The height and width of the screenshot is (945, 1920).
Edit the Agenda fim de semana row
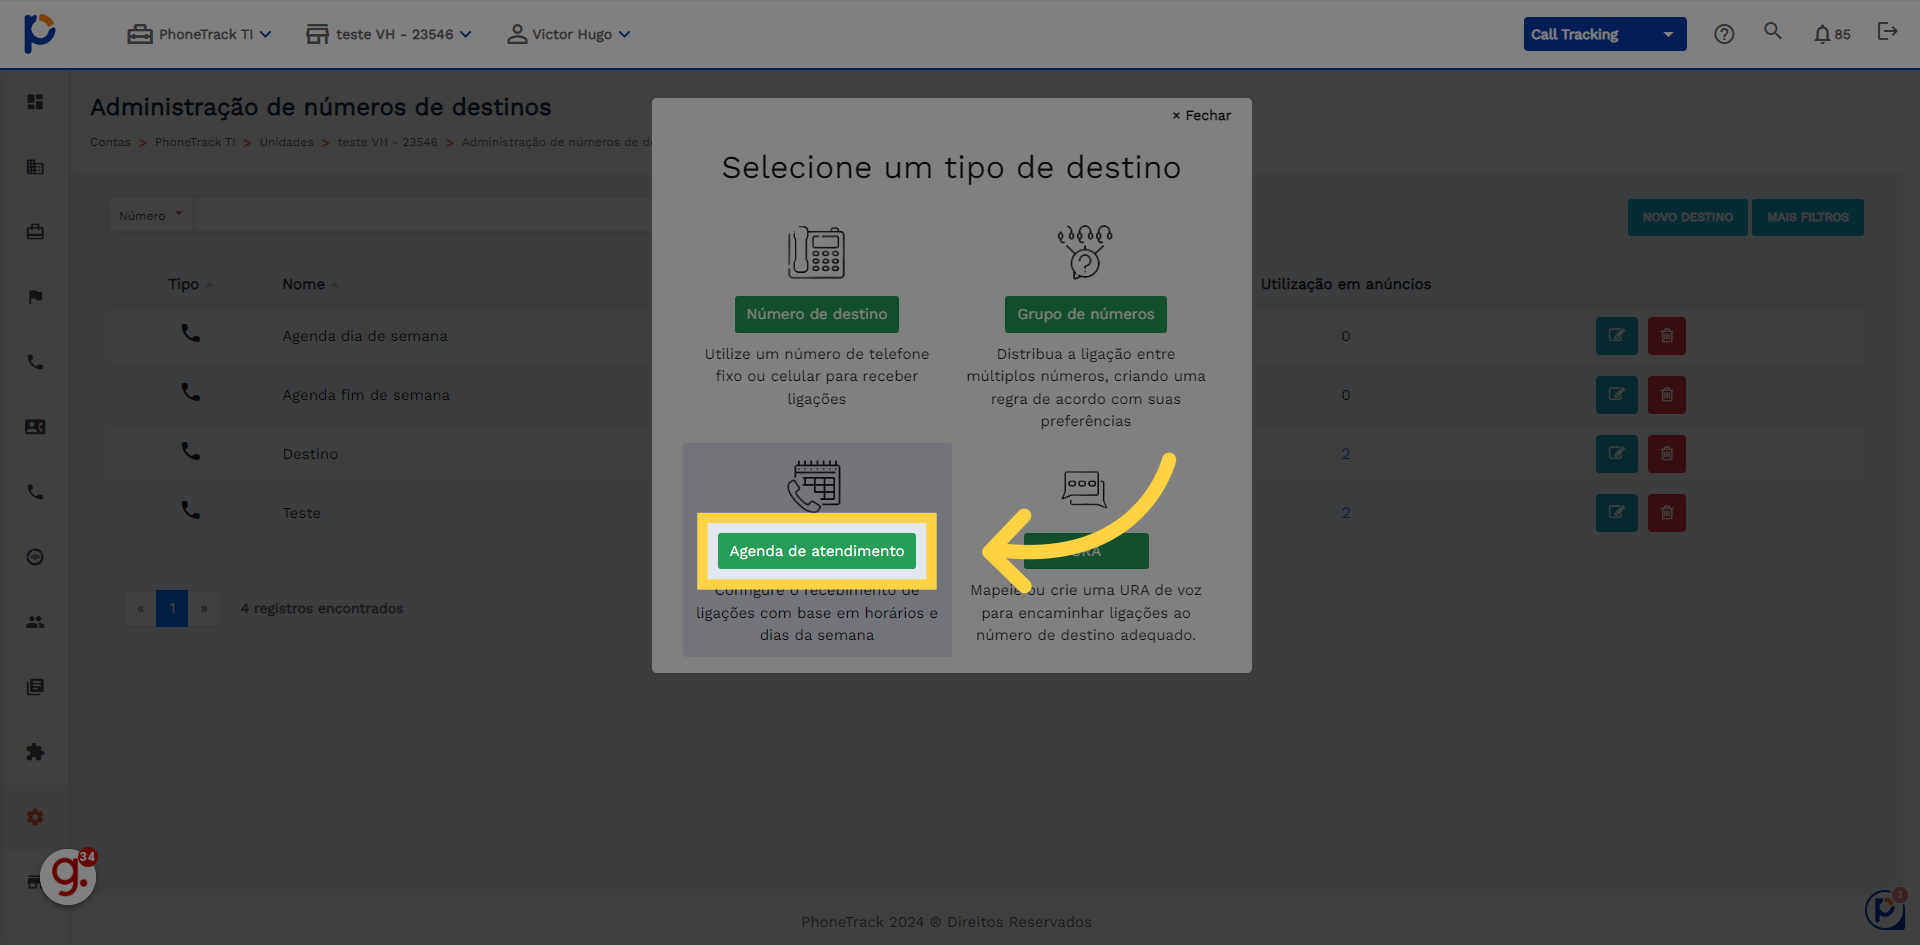pyautogui.click(x=1616, y=395)
